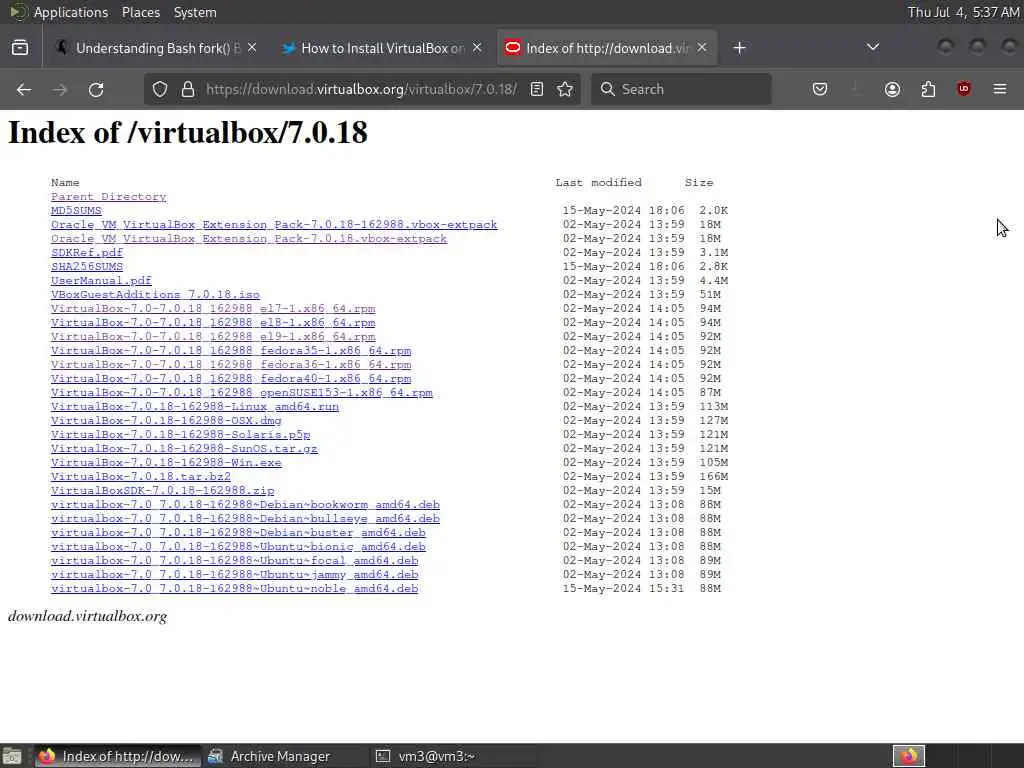Open the Places menu in the top panel
This screenshot has width=1024, height=768.
141,12
